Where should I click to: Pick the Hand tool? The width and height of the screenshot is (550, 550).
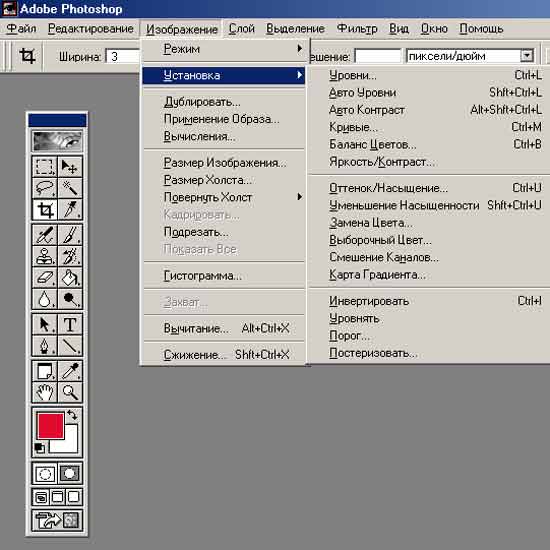click(x=44, y=392)
